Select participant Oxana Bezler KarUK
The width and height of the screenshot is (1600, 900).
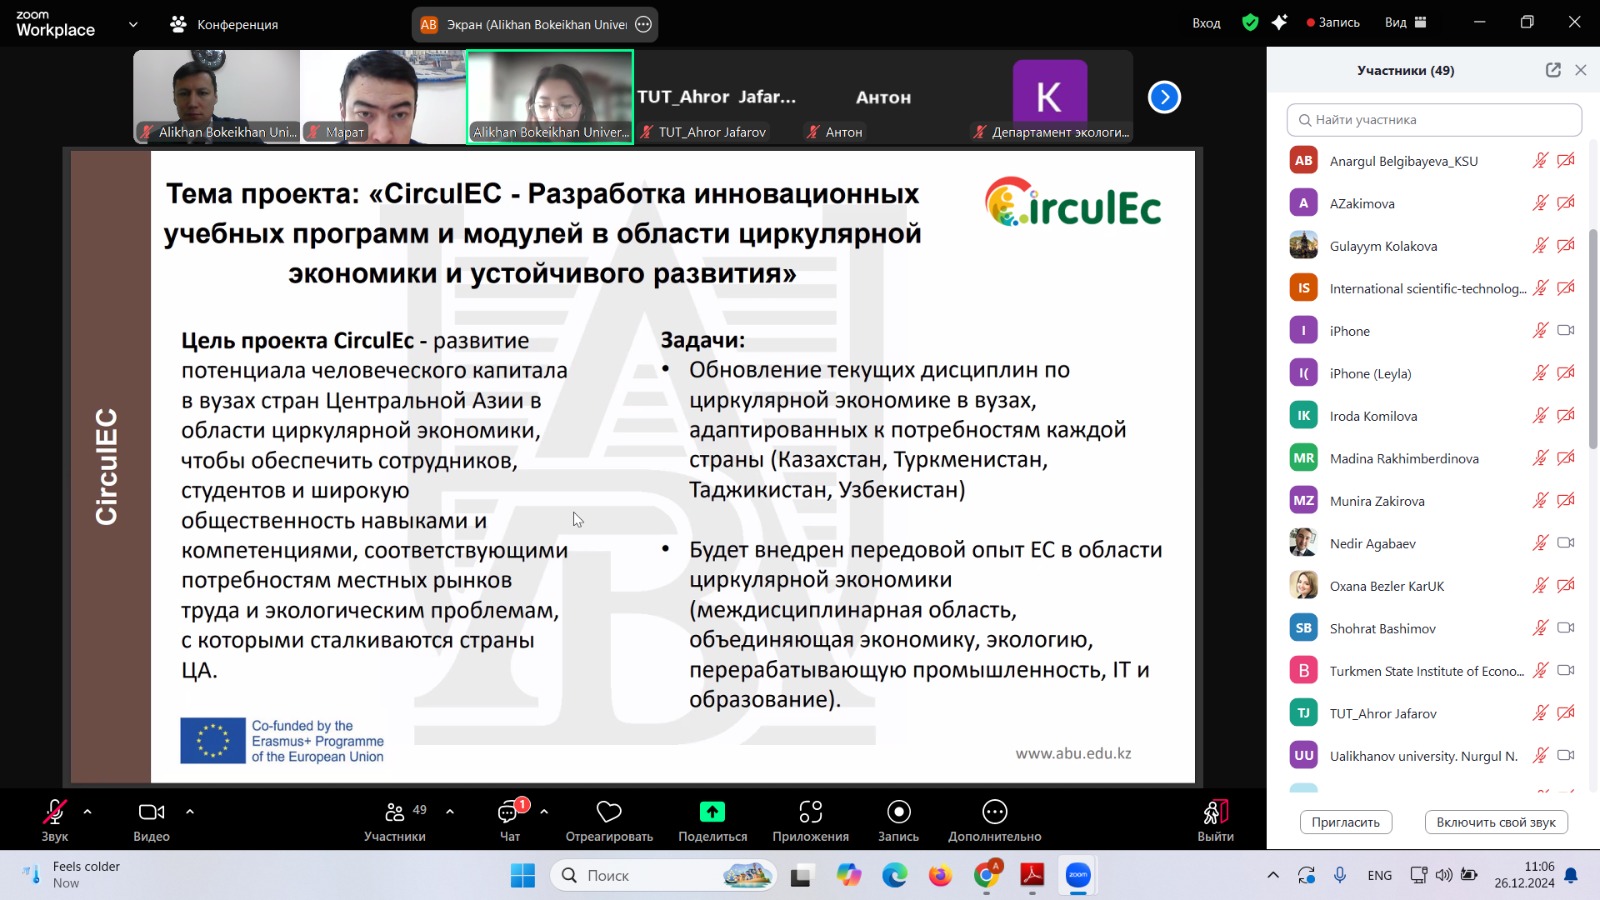pos(1434,586)
